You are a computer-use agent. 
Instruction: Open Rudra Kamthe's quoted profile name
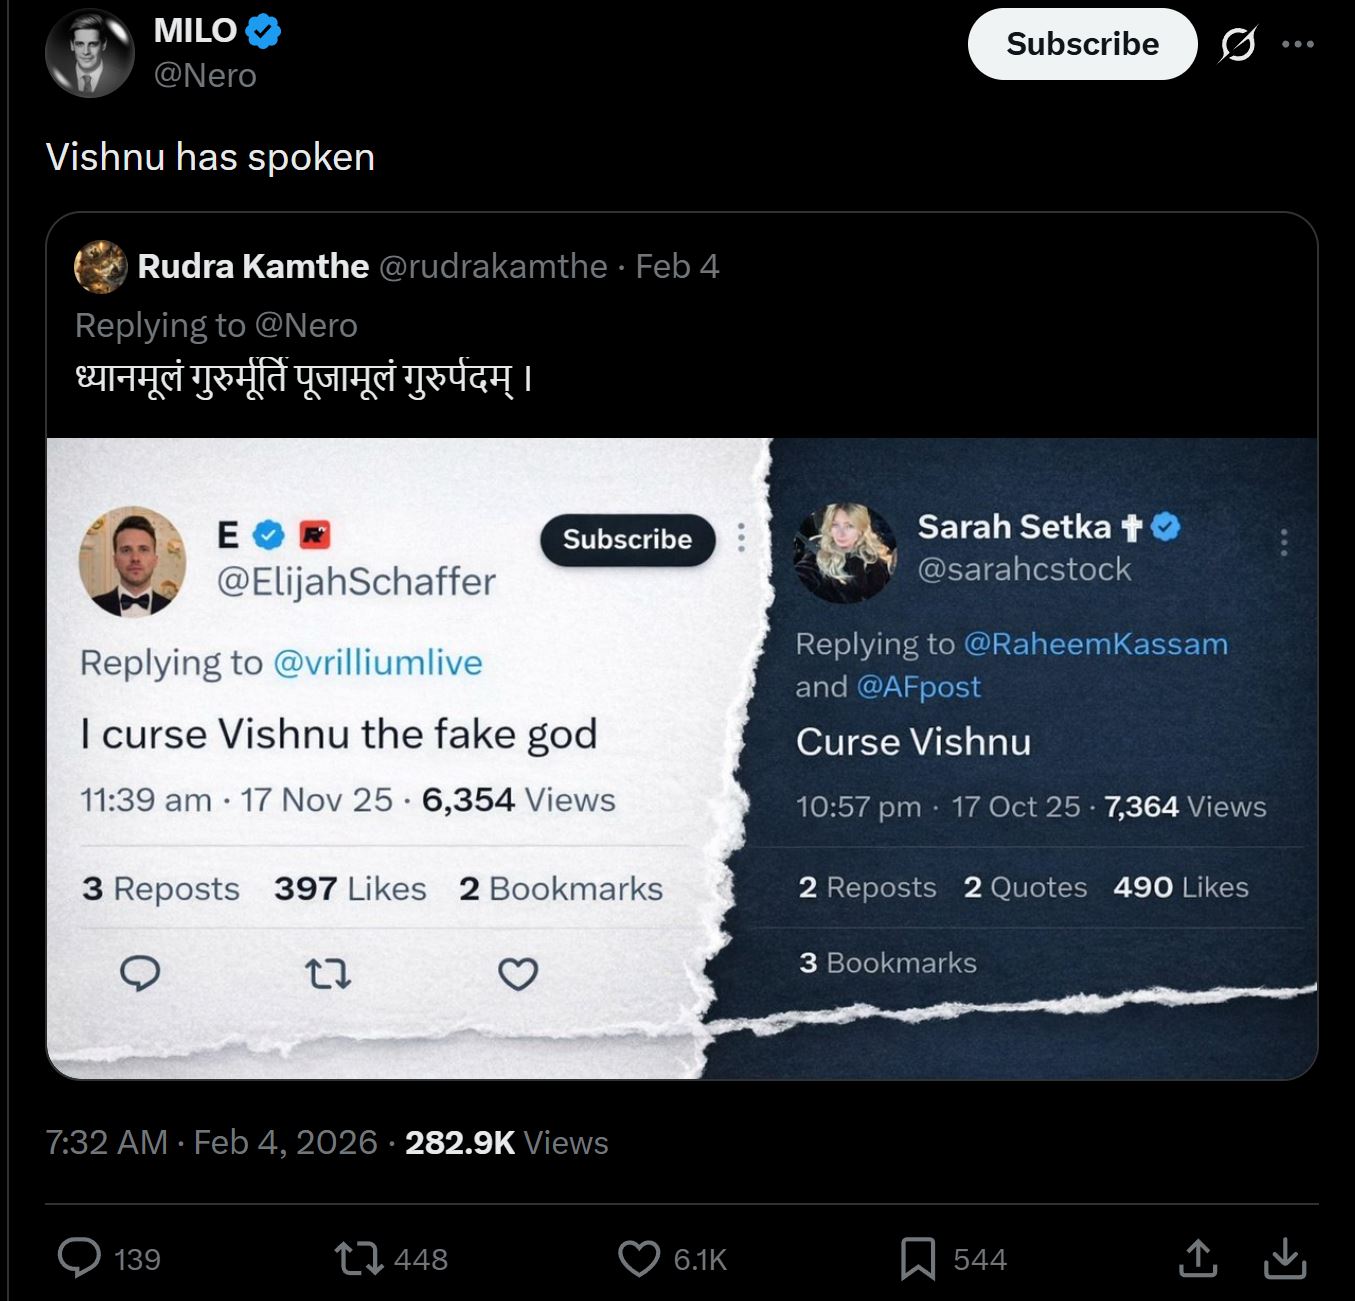(x=253, y=266)
